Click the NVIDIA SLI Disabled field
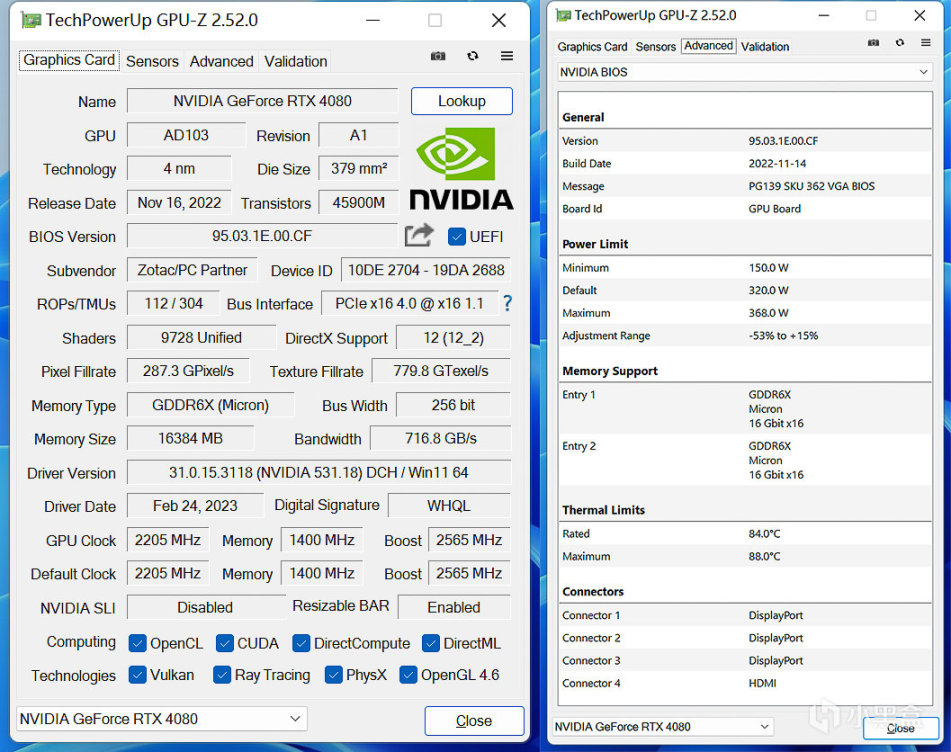This screenshot has height=752, width=951. point(205,607)
